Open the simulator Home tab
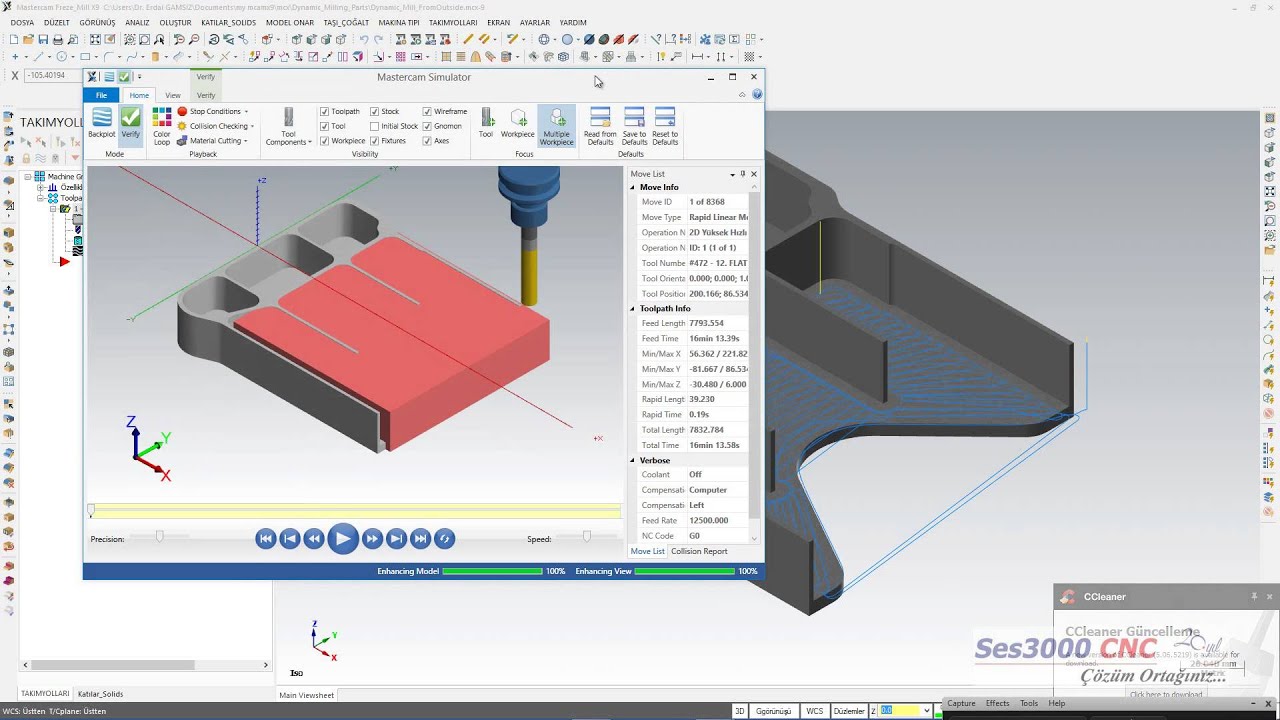The width and height of the screenshot is (1280, 720). point(139,95)
